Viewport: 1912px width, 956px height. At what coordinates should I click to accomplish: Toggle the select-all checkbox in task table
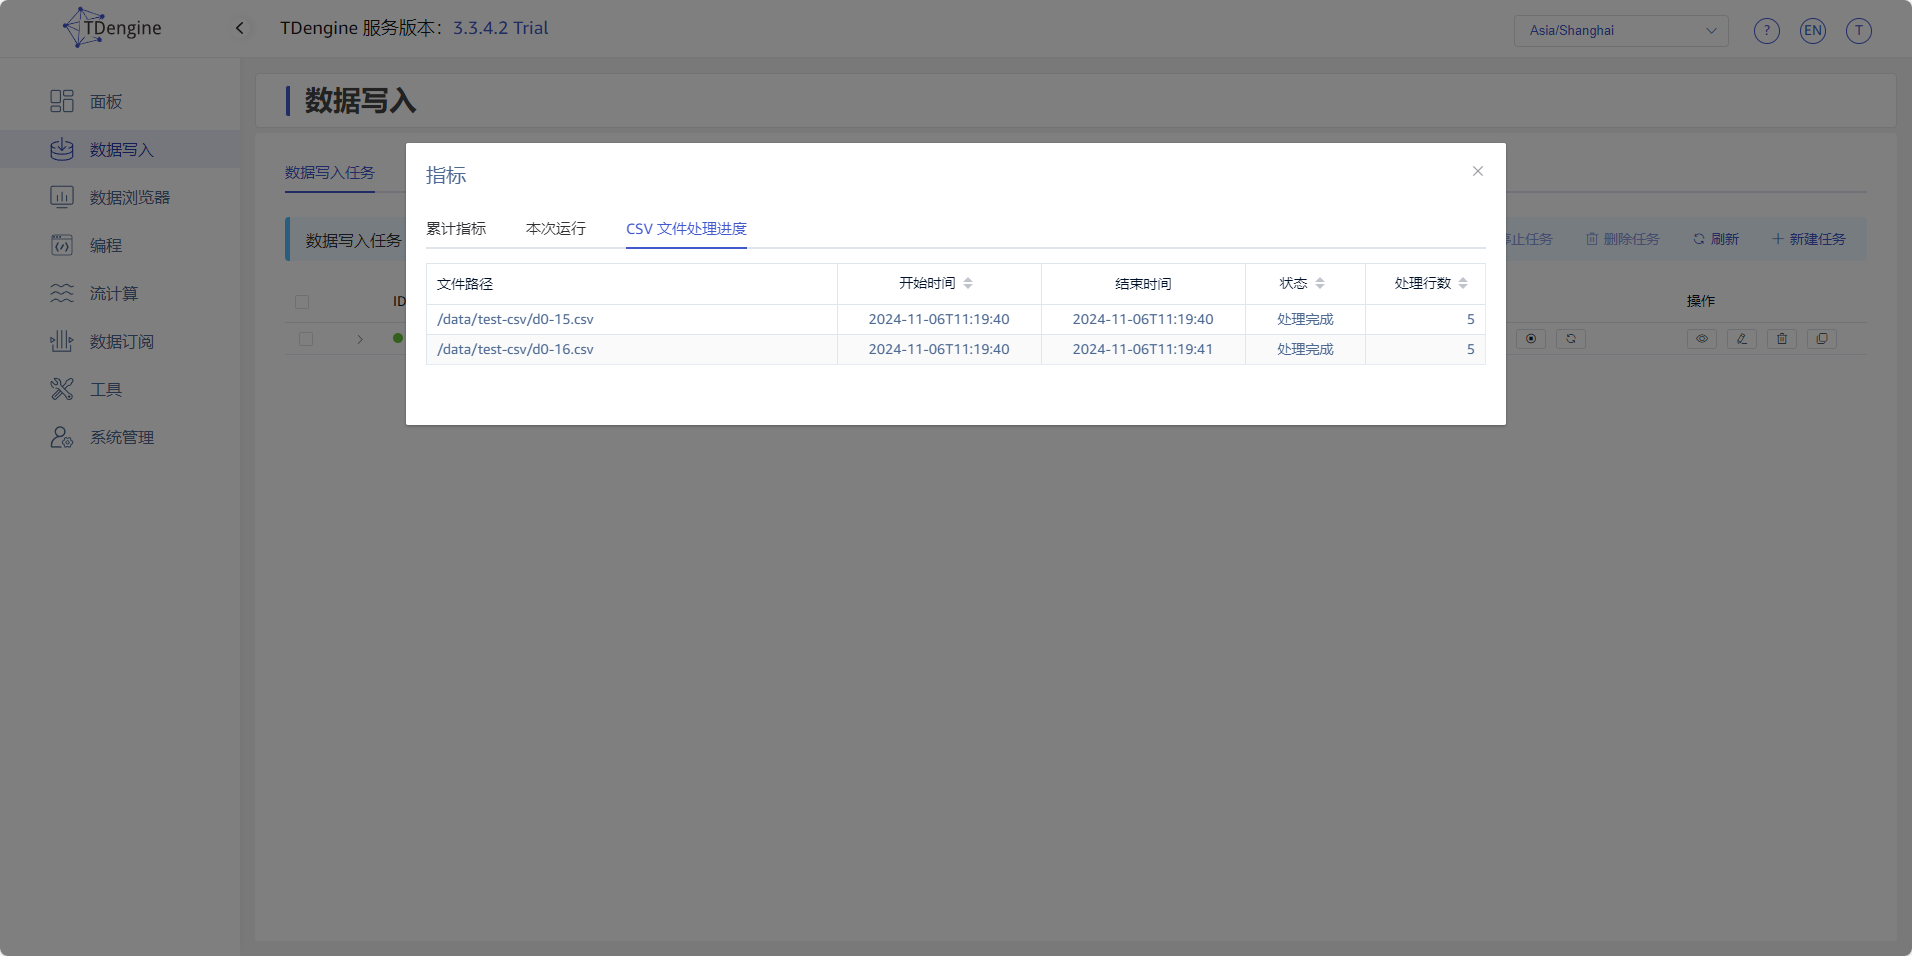pyautogui.click(x=302, y=302)
